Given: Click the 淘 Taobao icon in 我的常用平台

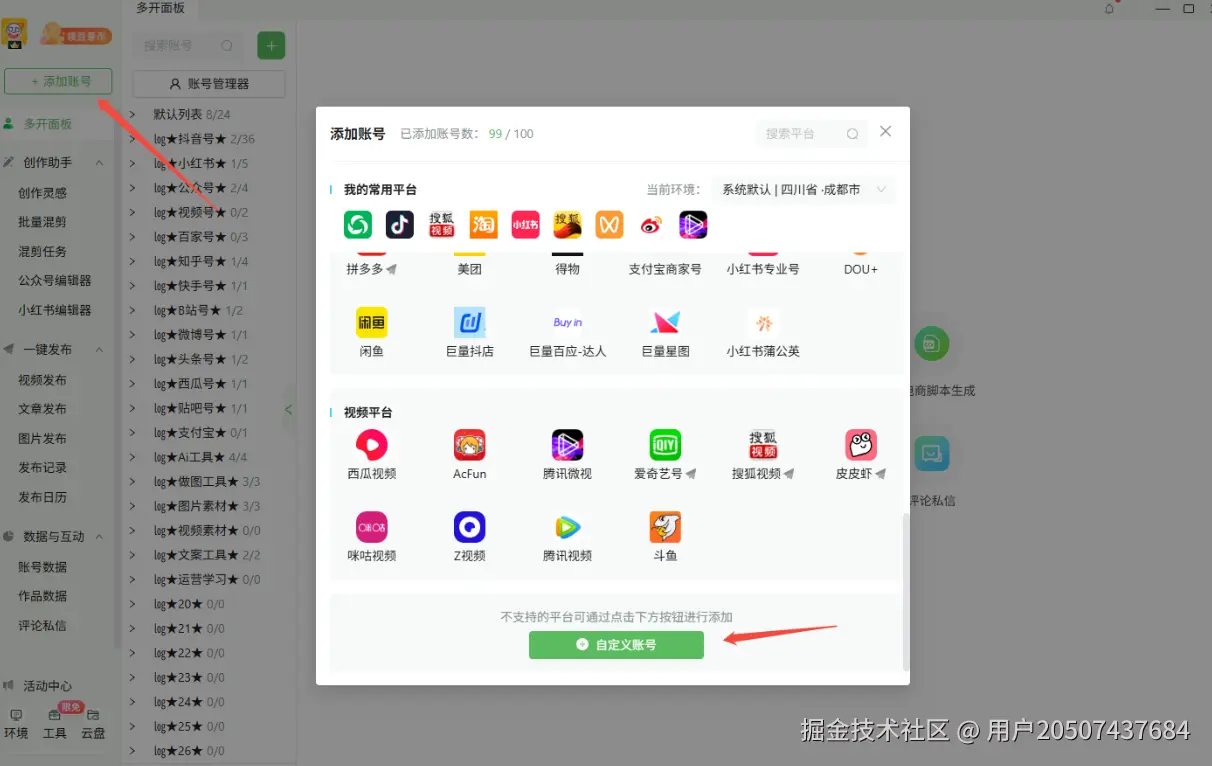Looking at the screenshot, I should 484,224.
